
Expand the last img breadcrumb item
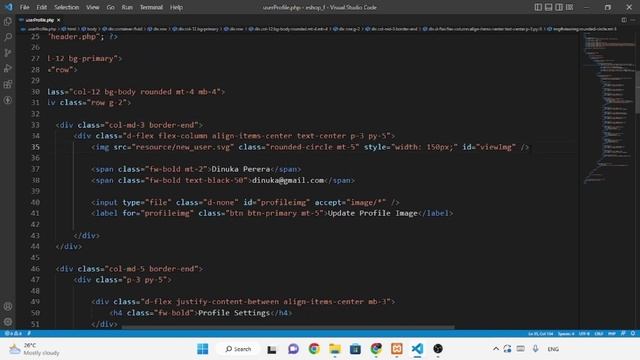point(582,29)
